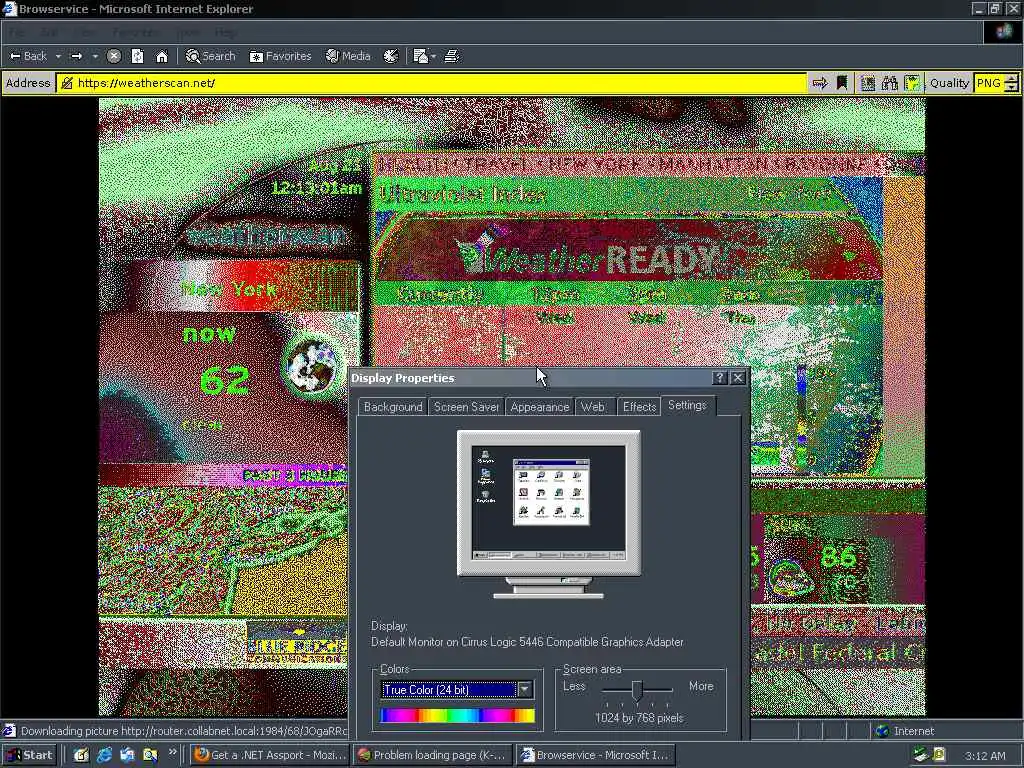1024x768 pixels.
Task: Launch Outlook Express from Quick Launch
Action: [127, 755]
